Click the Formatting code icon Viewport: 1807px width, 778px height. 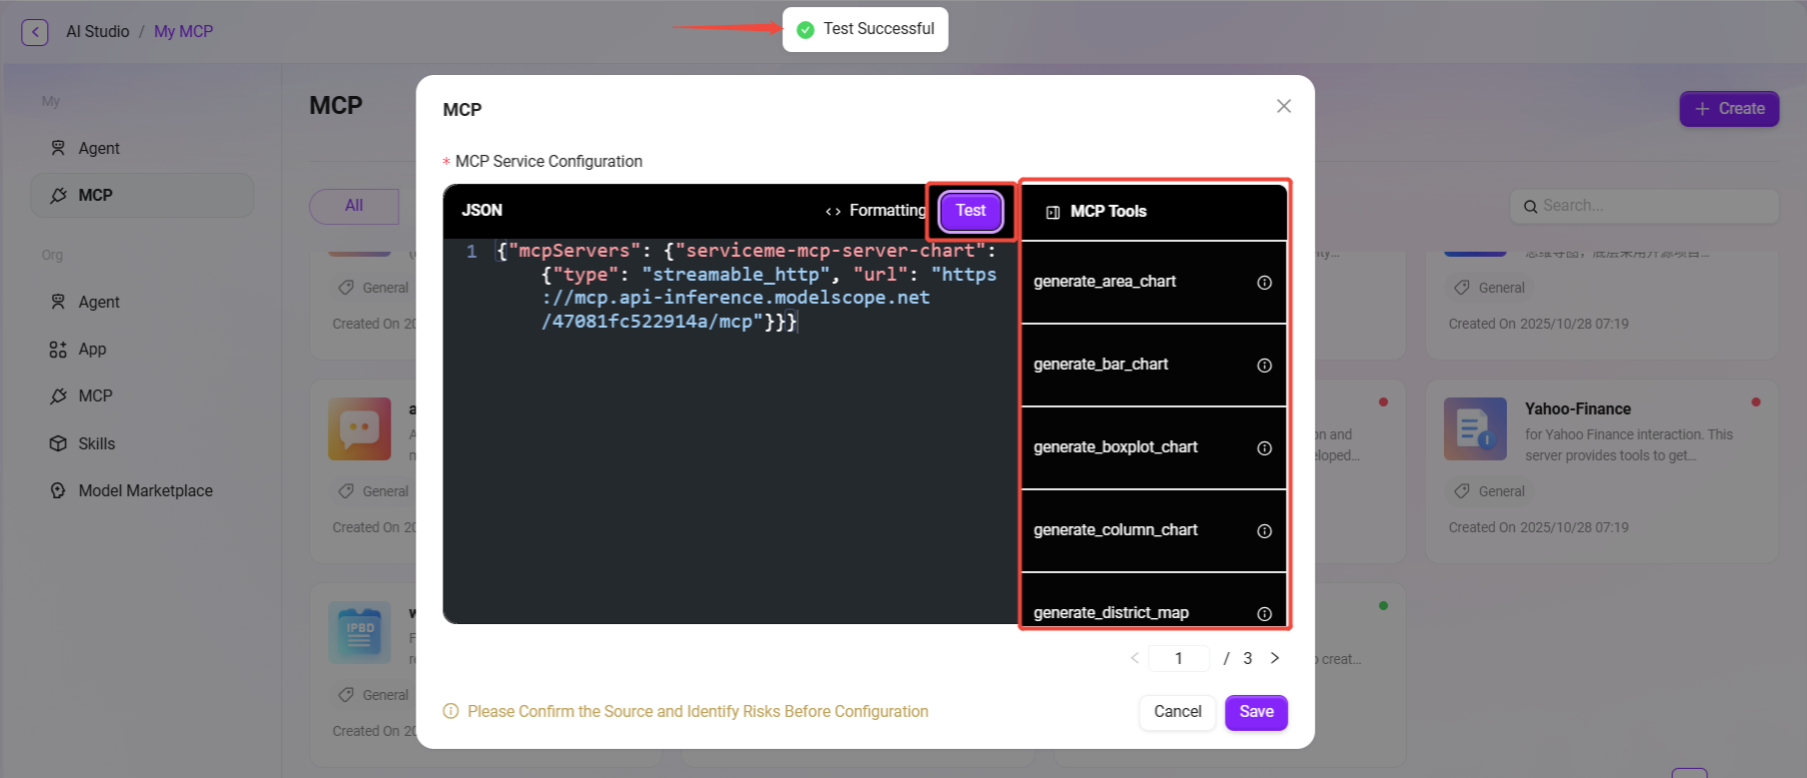pyautogui.click(x=833, y=211)
